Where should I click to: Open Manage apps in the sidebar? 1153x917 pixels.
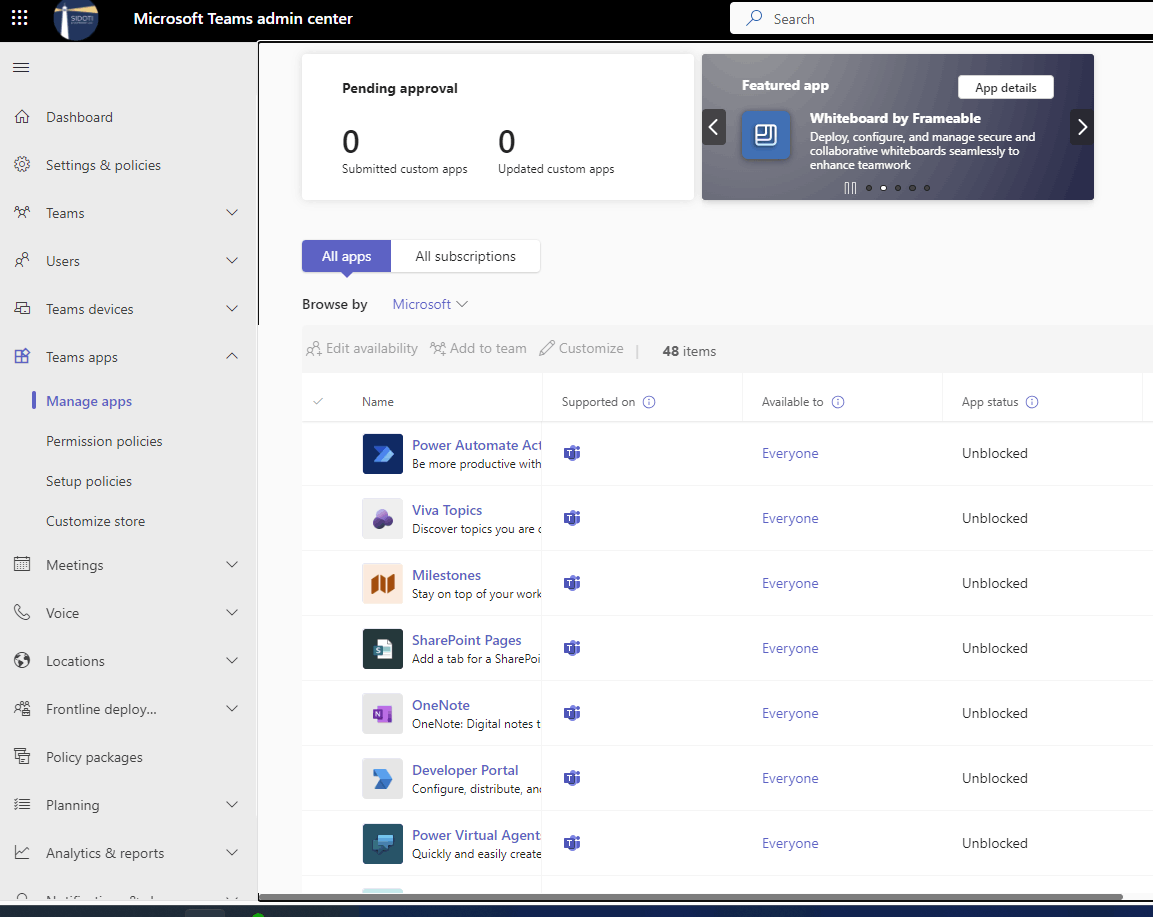pos(89,401)
